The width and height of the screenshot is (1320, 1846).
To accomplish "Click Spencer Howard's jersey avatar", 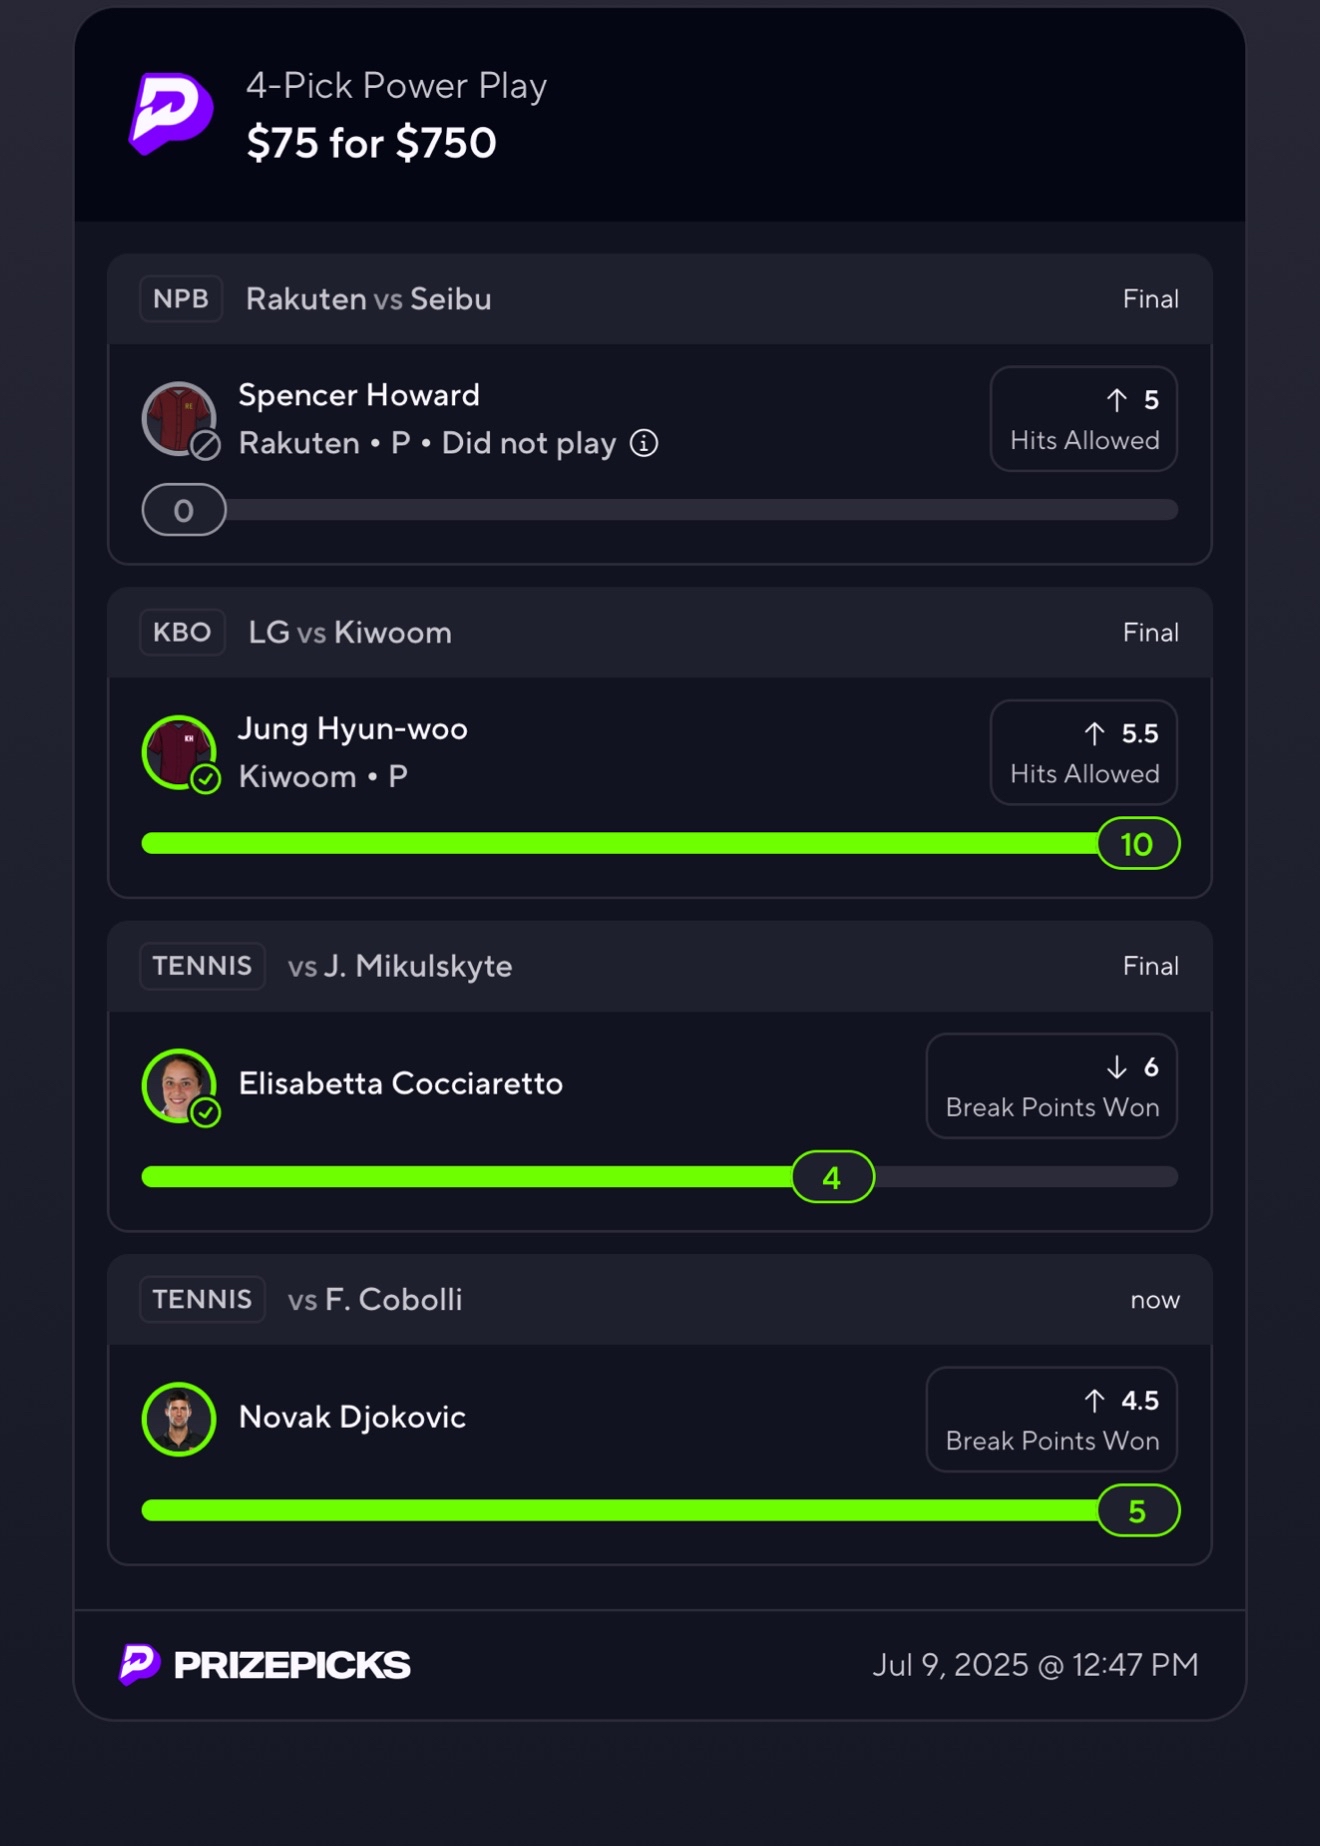I will [179, 419].
